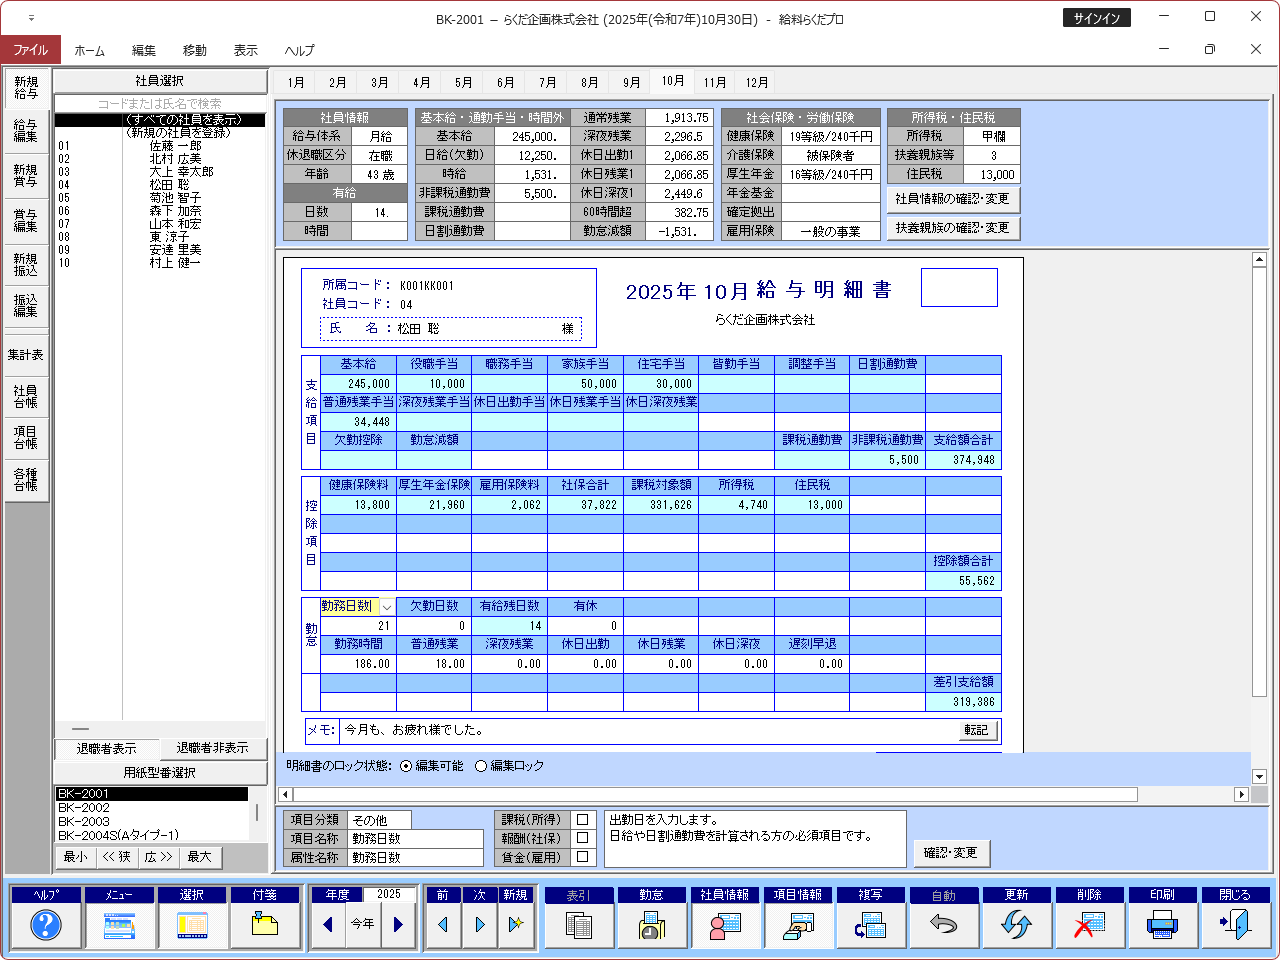Click the 項目情報 item info icon

798,925
